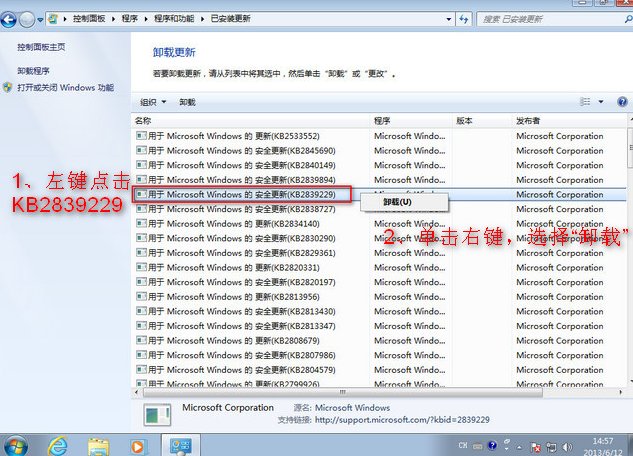Image resolution: width=633 pixels, height=456 pixels.
Task: Expand the 组织 dropdown menu
Action: click(152, 102)
